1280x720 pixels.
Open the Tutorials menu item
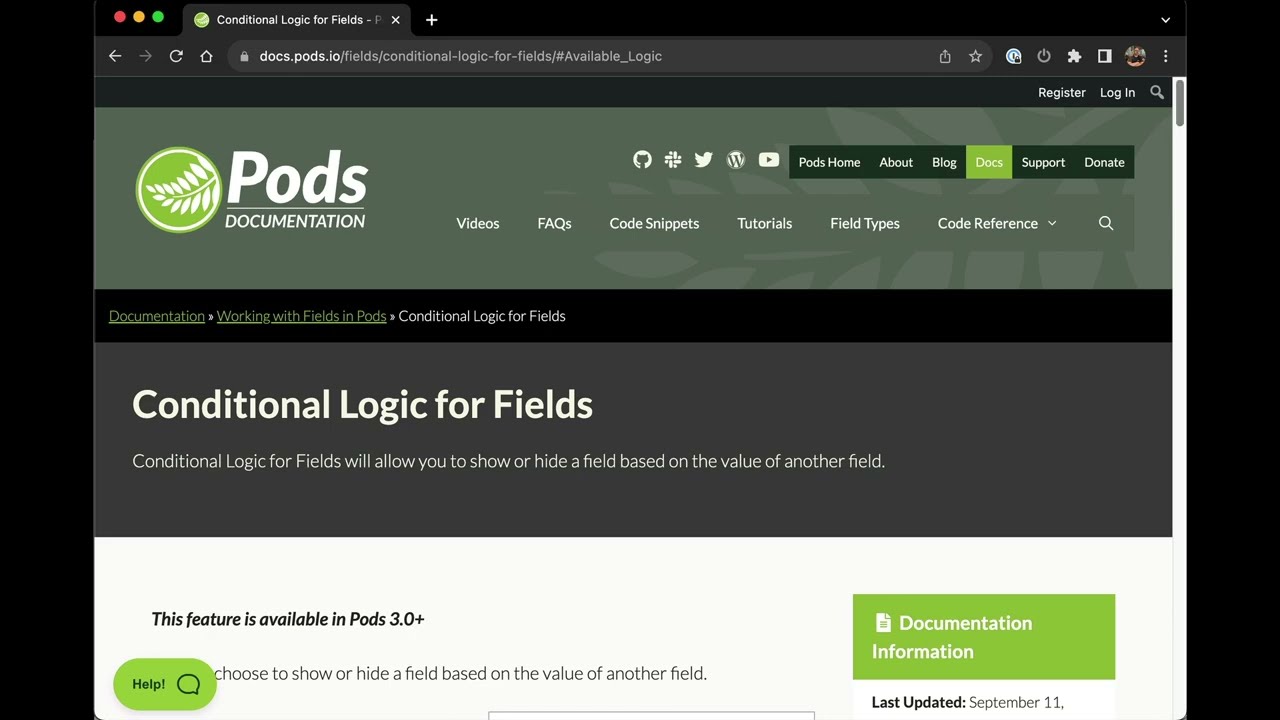pyautogui.click(x=765, y=223)
